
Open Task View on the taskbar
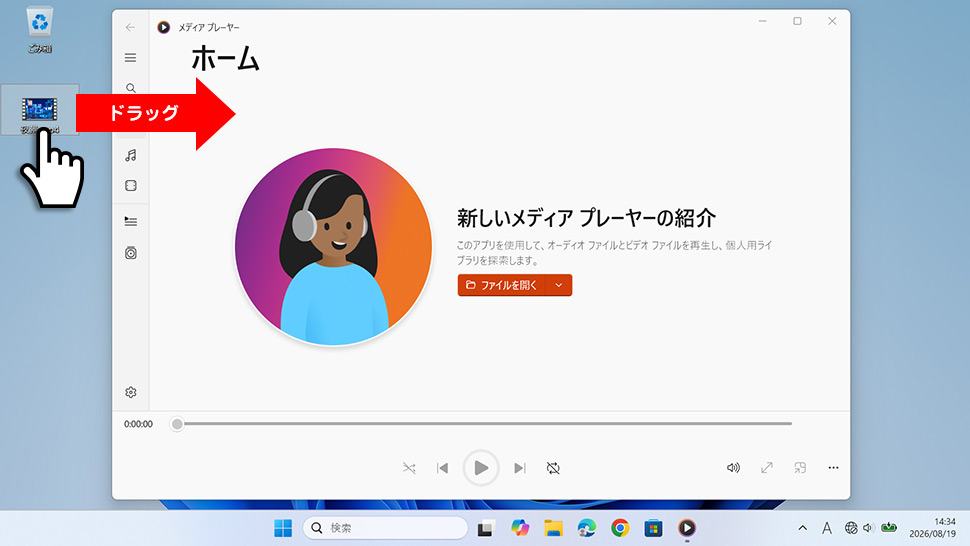pyautogui.click(x=486, y=528)
